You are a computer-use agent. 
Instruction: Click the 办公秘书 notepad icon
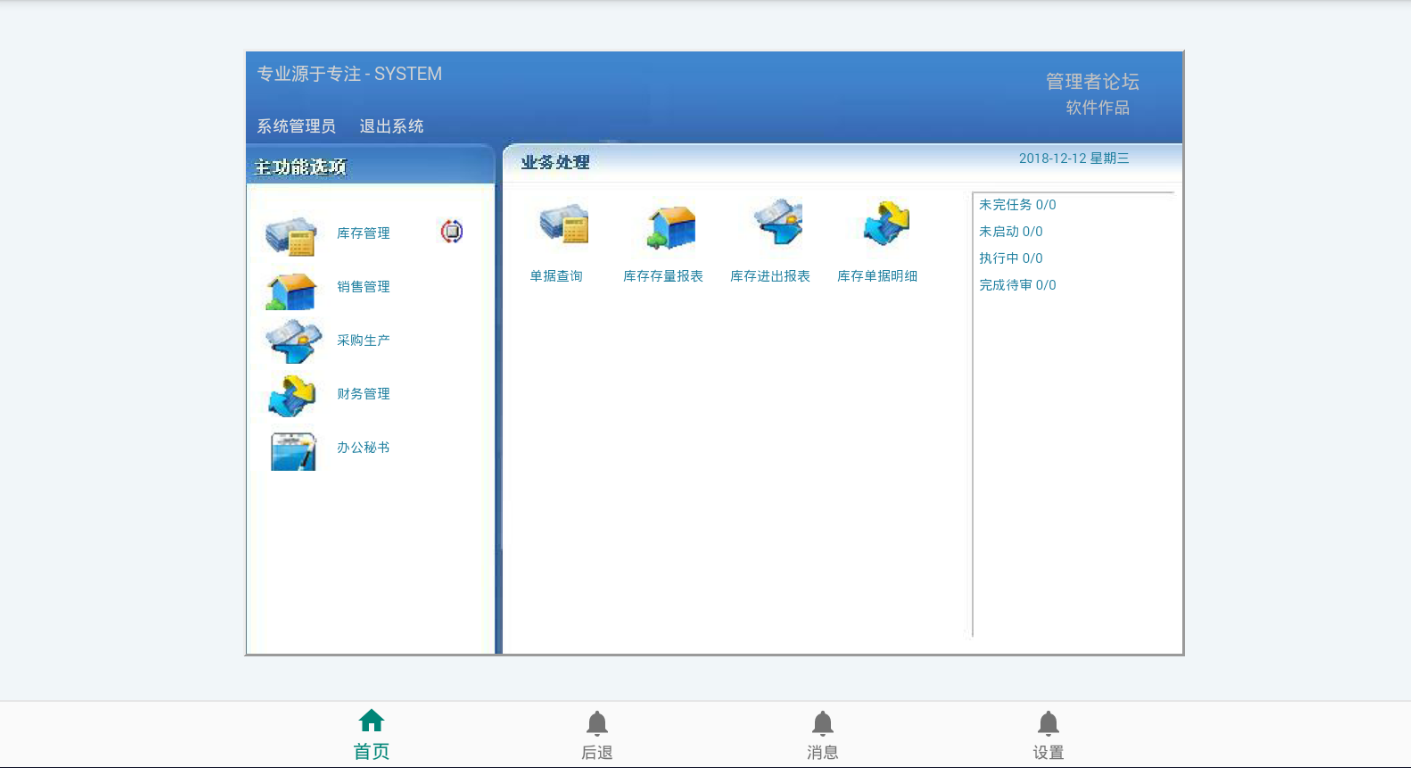pos(293,451)
